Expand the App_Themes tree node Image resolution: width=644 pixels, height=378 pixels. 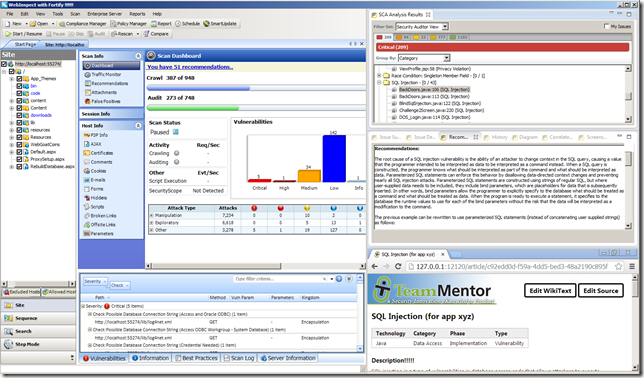[12, 79]
